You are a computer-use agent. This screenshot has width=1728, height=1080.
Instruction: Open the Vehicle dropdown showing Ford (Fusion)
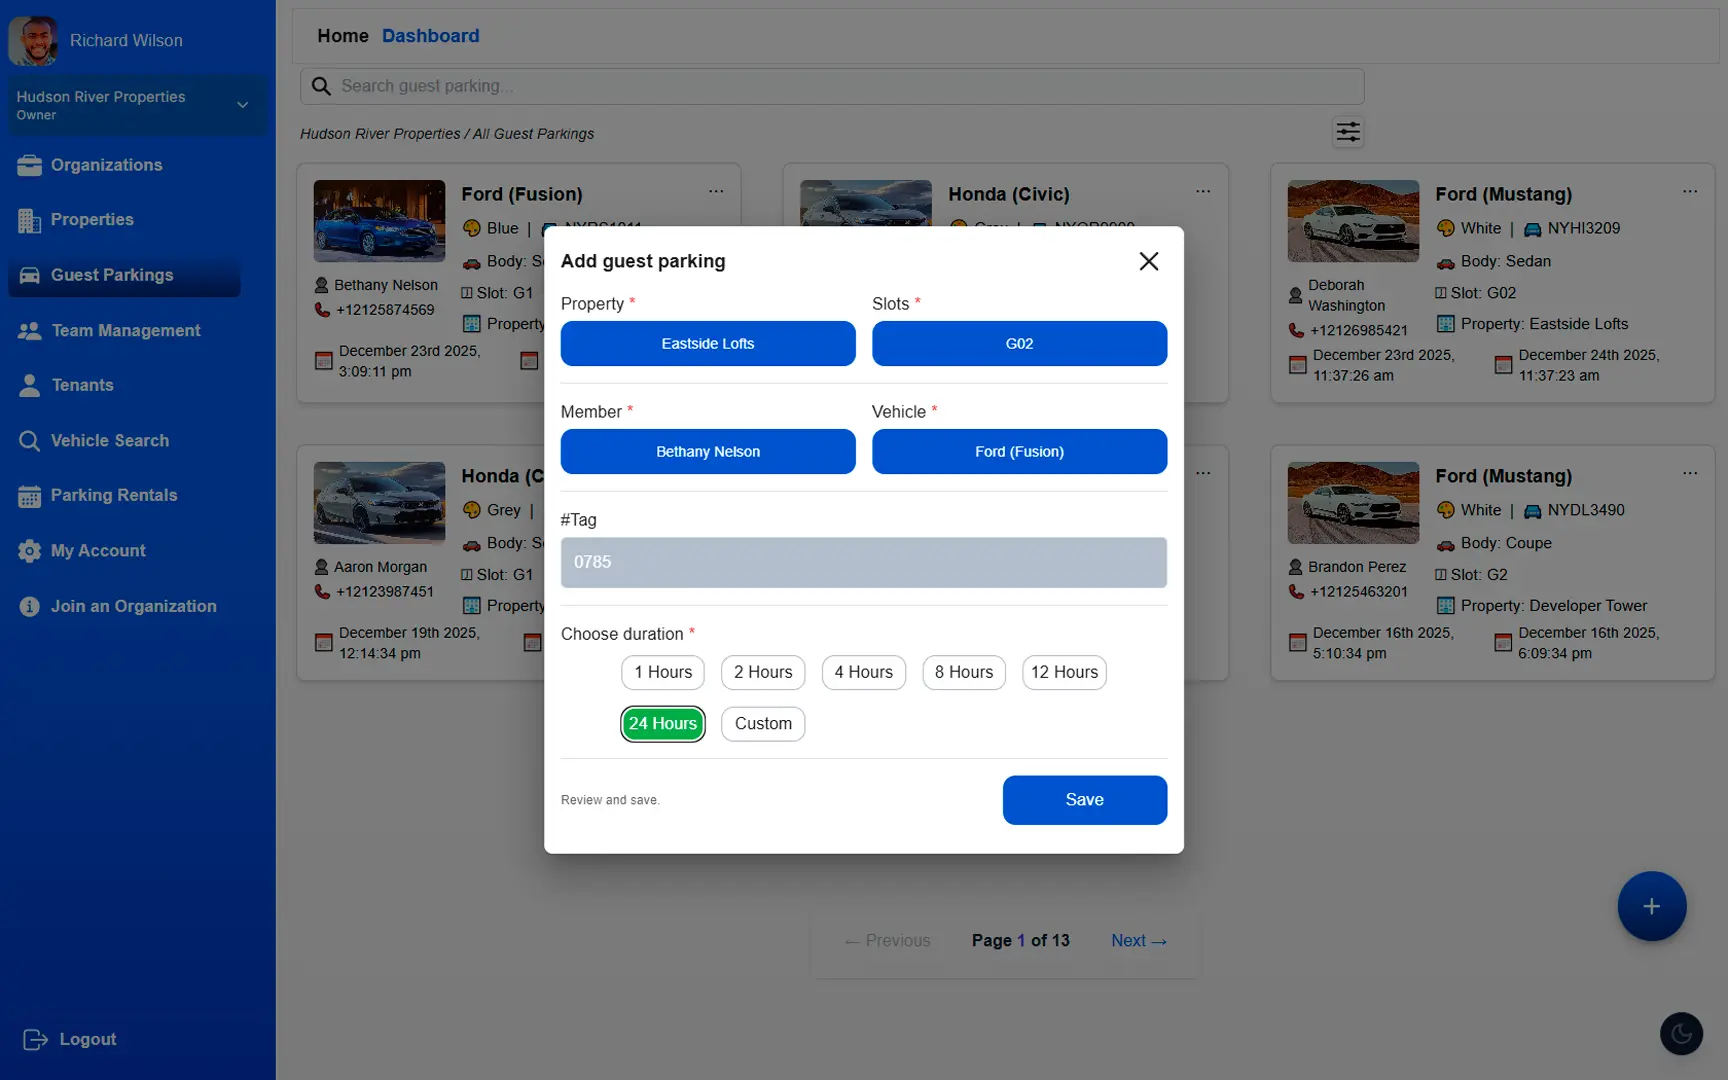pyautogui.click(x=1018, y=451)
